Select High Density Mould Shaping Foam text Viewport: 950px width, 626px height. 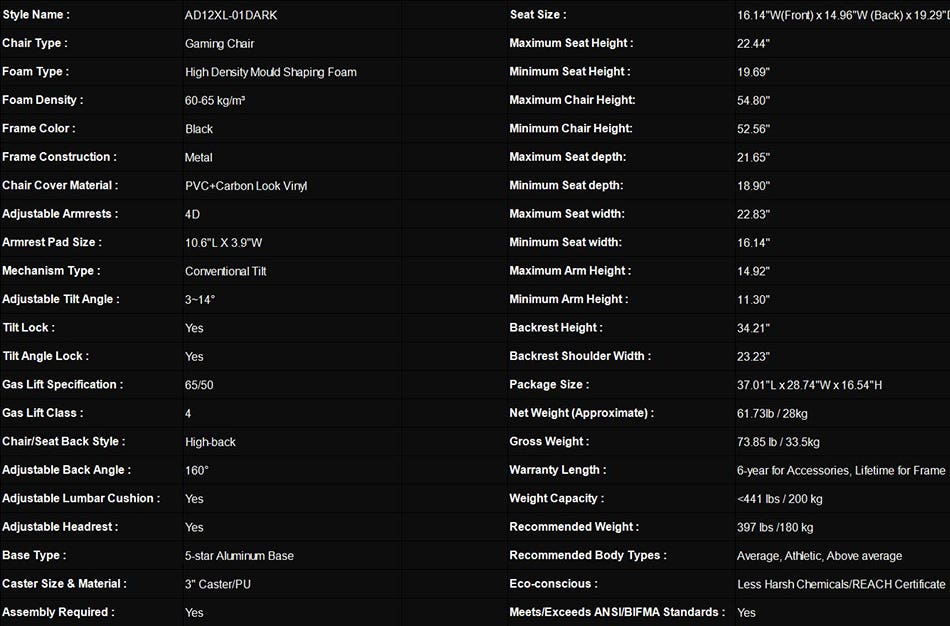click(271, 72)
